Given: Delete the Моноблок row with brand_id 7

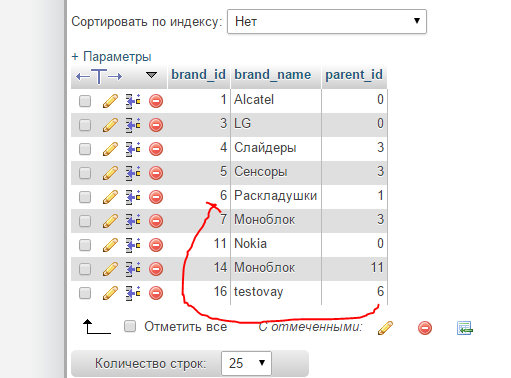Looking at the screenshot, I should [x=156, y=221].
